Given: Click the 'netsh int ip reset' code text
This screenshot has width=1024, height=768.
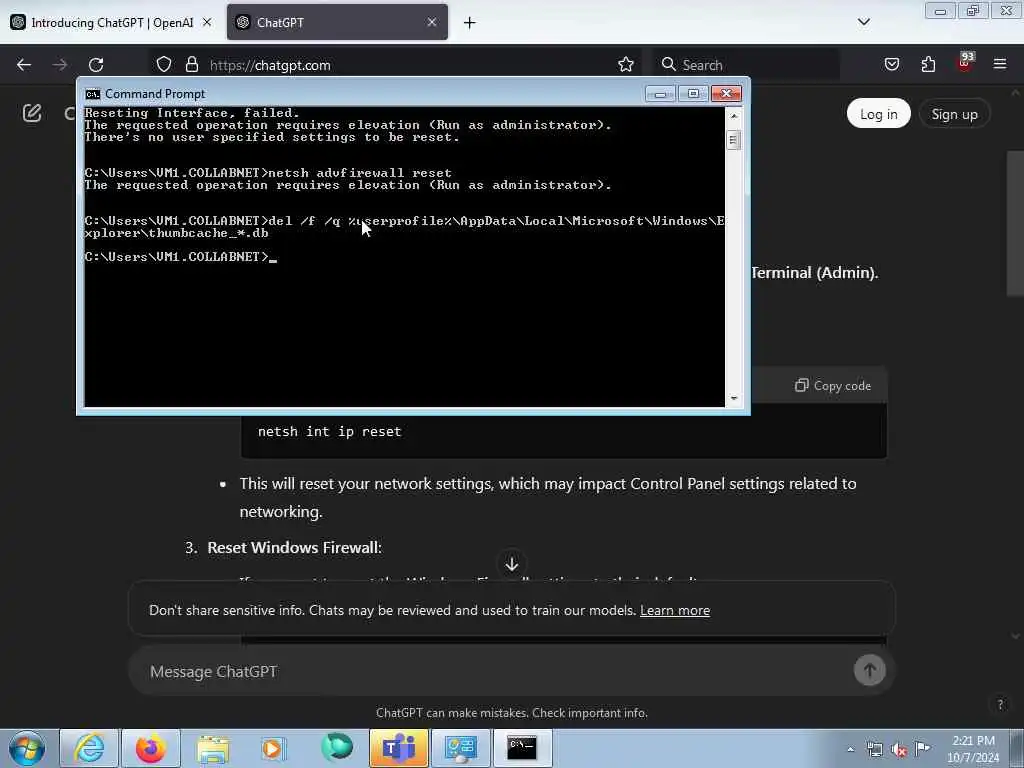Looking at the screenshot, I should click(330, 432).
